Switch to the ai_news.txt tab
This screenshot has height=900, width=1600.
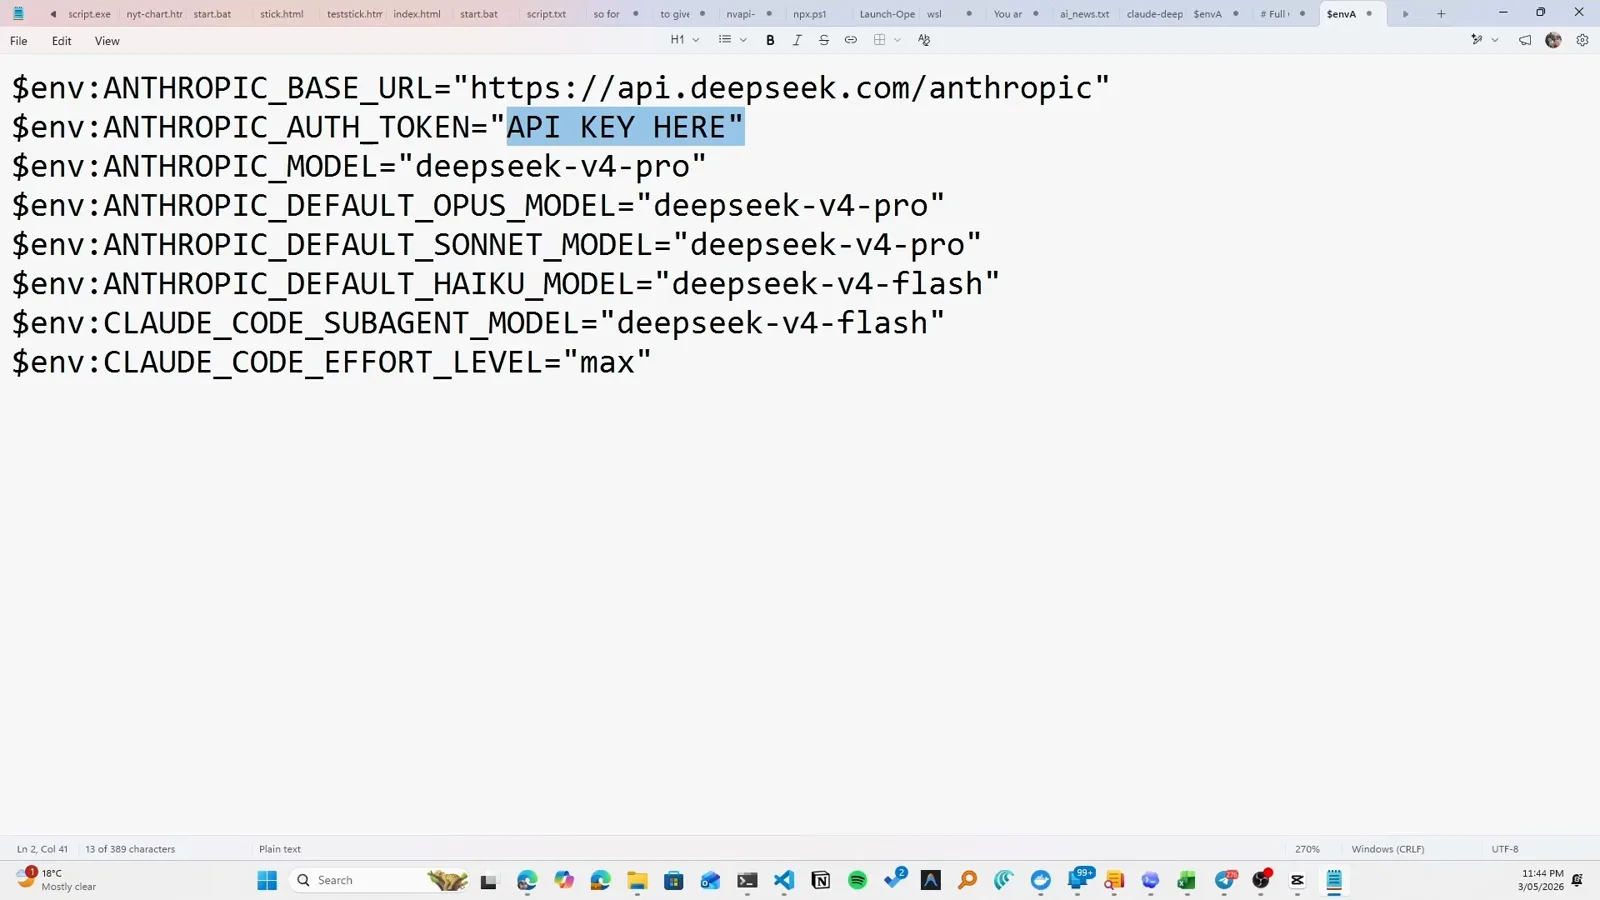click(x=1085, y=14)
